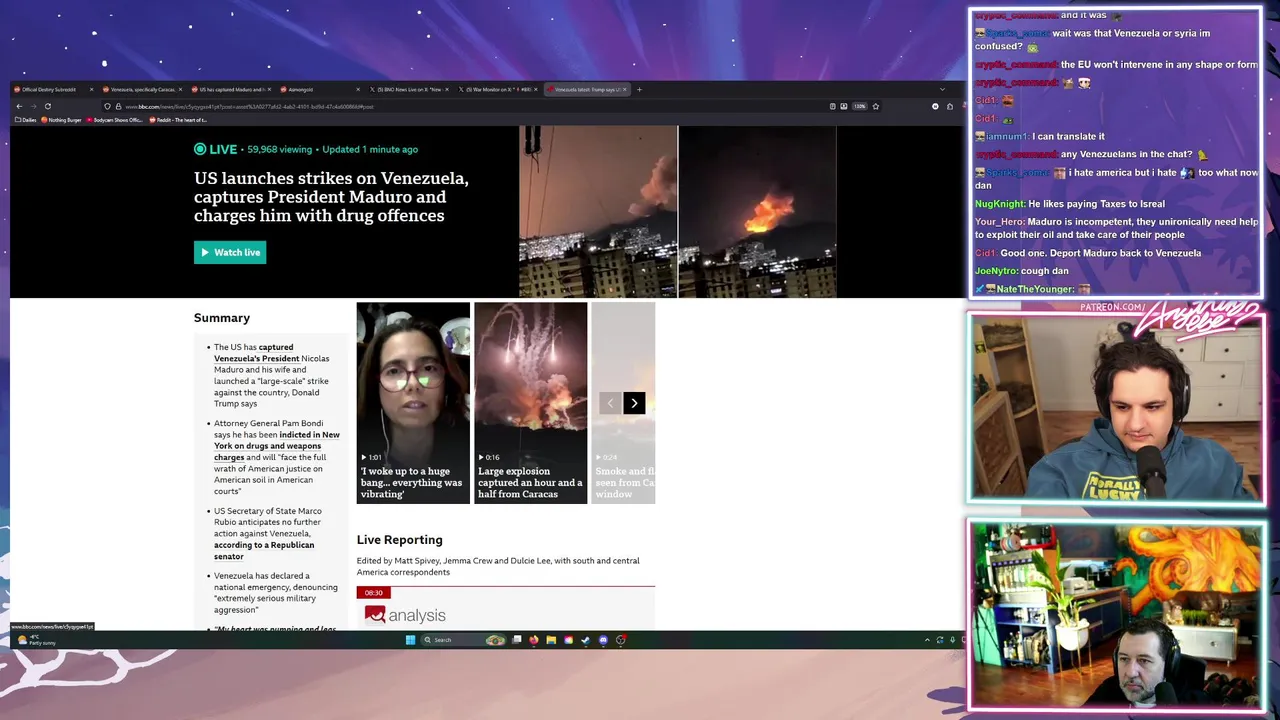Click the Watch live button
Viewport: 1280px width, 720px height.
click(230, 252)
